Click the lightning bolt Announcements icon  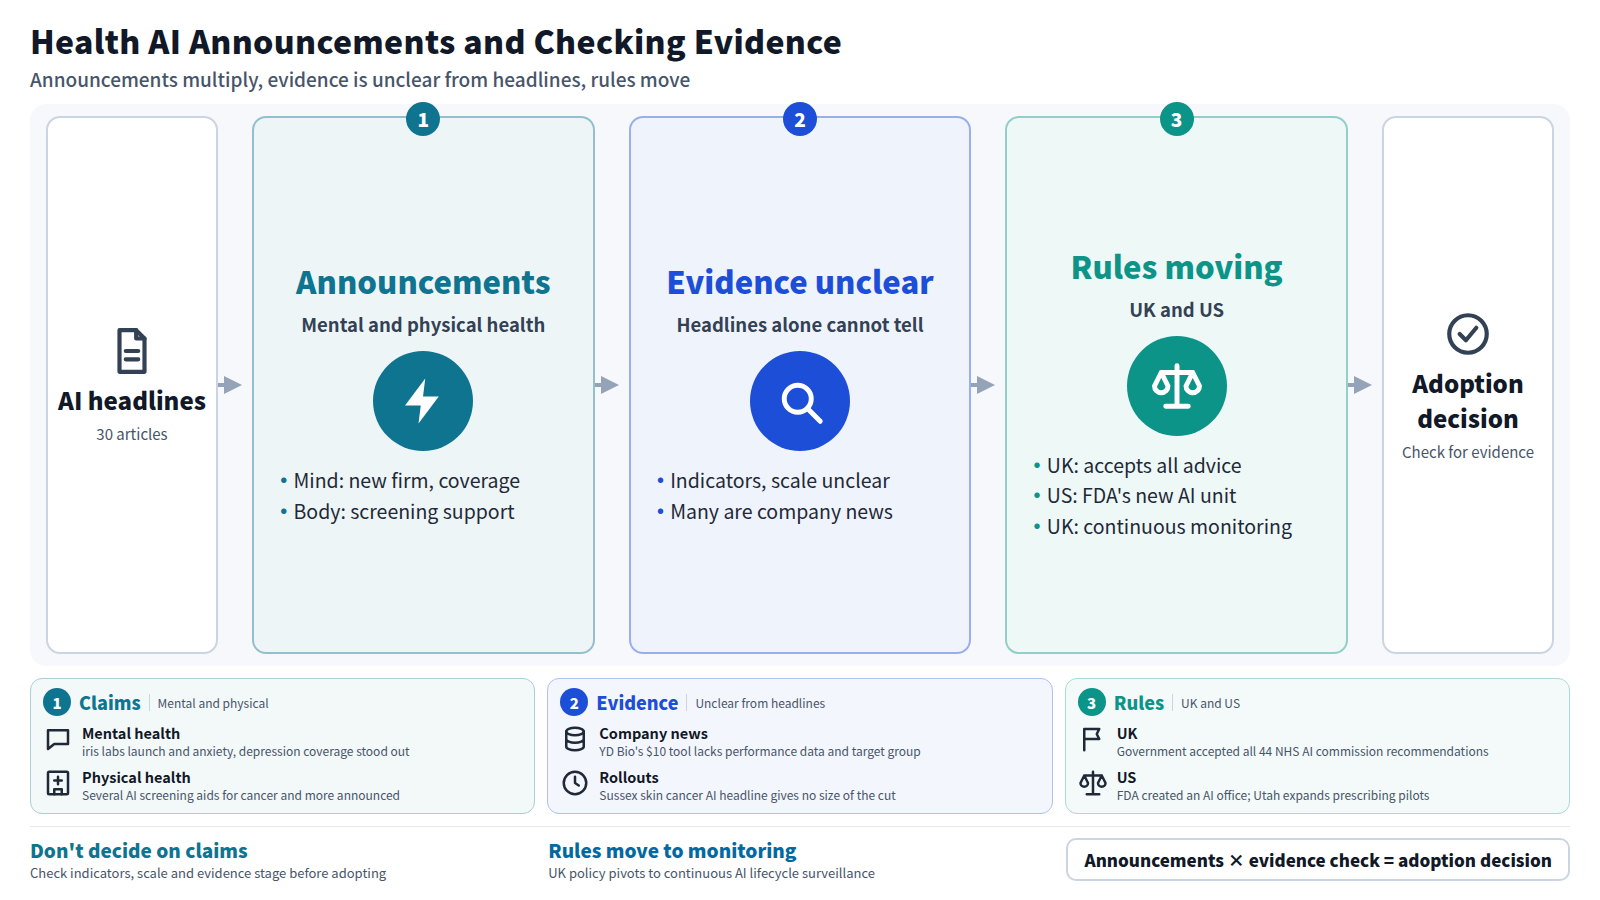[423, 401]
